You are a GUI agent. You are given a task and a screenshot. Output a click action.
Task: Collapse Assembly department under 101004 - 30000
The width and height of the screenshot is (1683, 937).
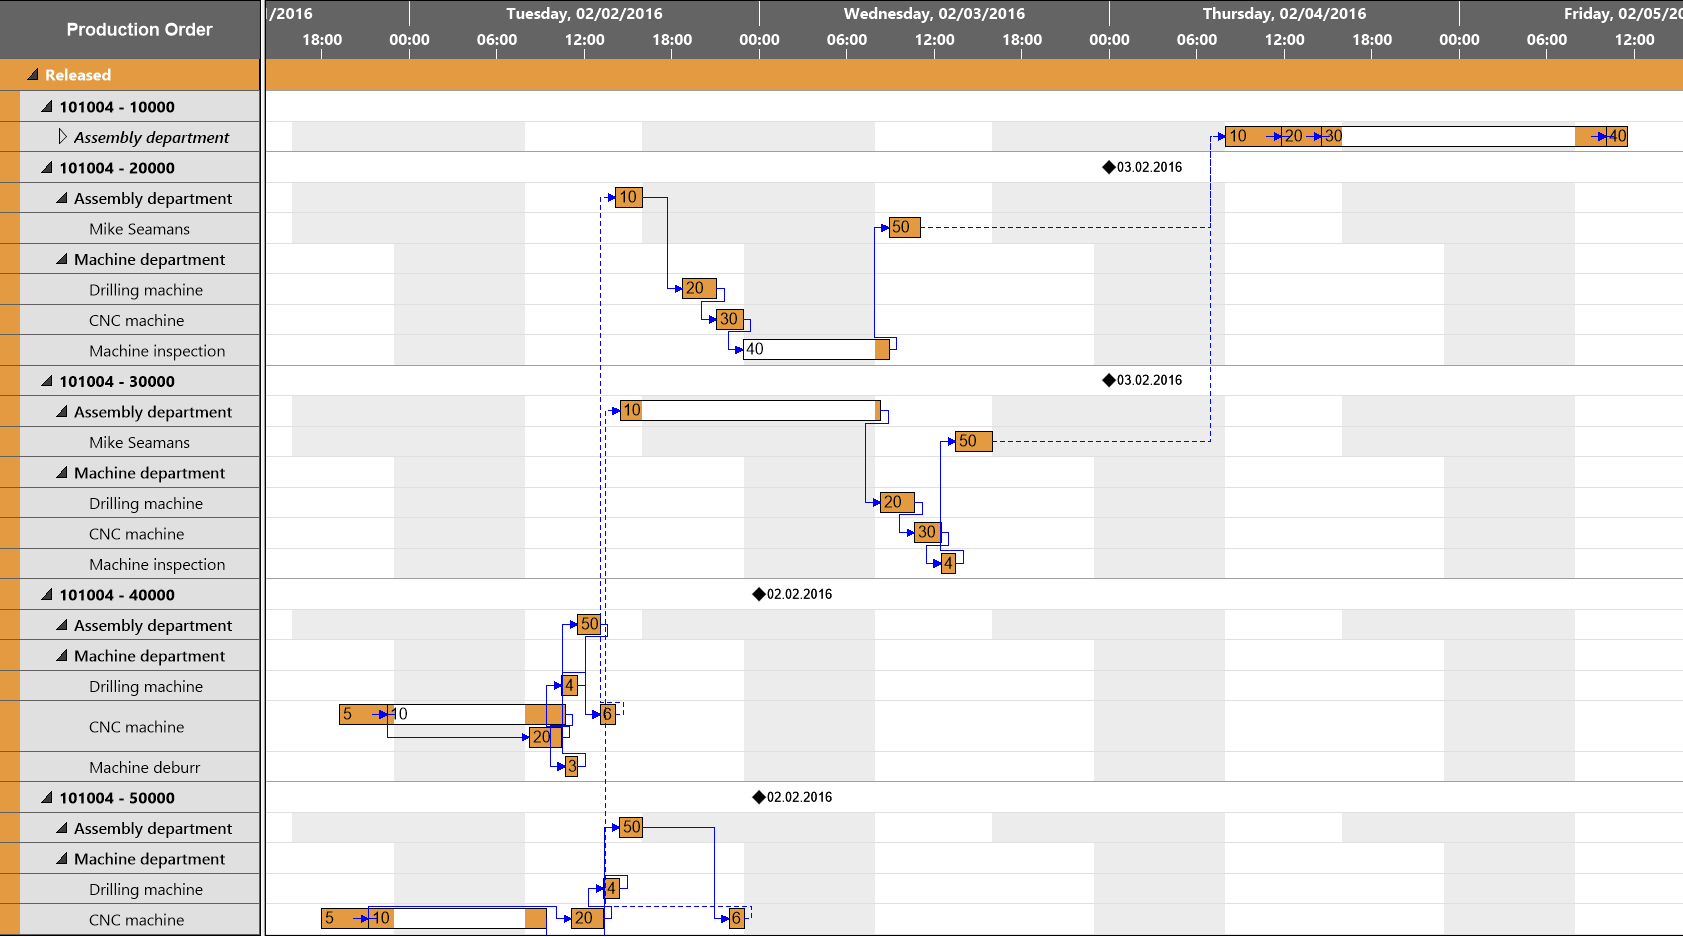62,412
